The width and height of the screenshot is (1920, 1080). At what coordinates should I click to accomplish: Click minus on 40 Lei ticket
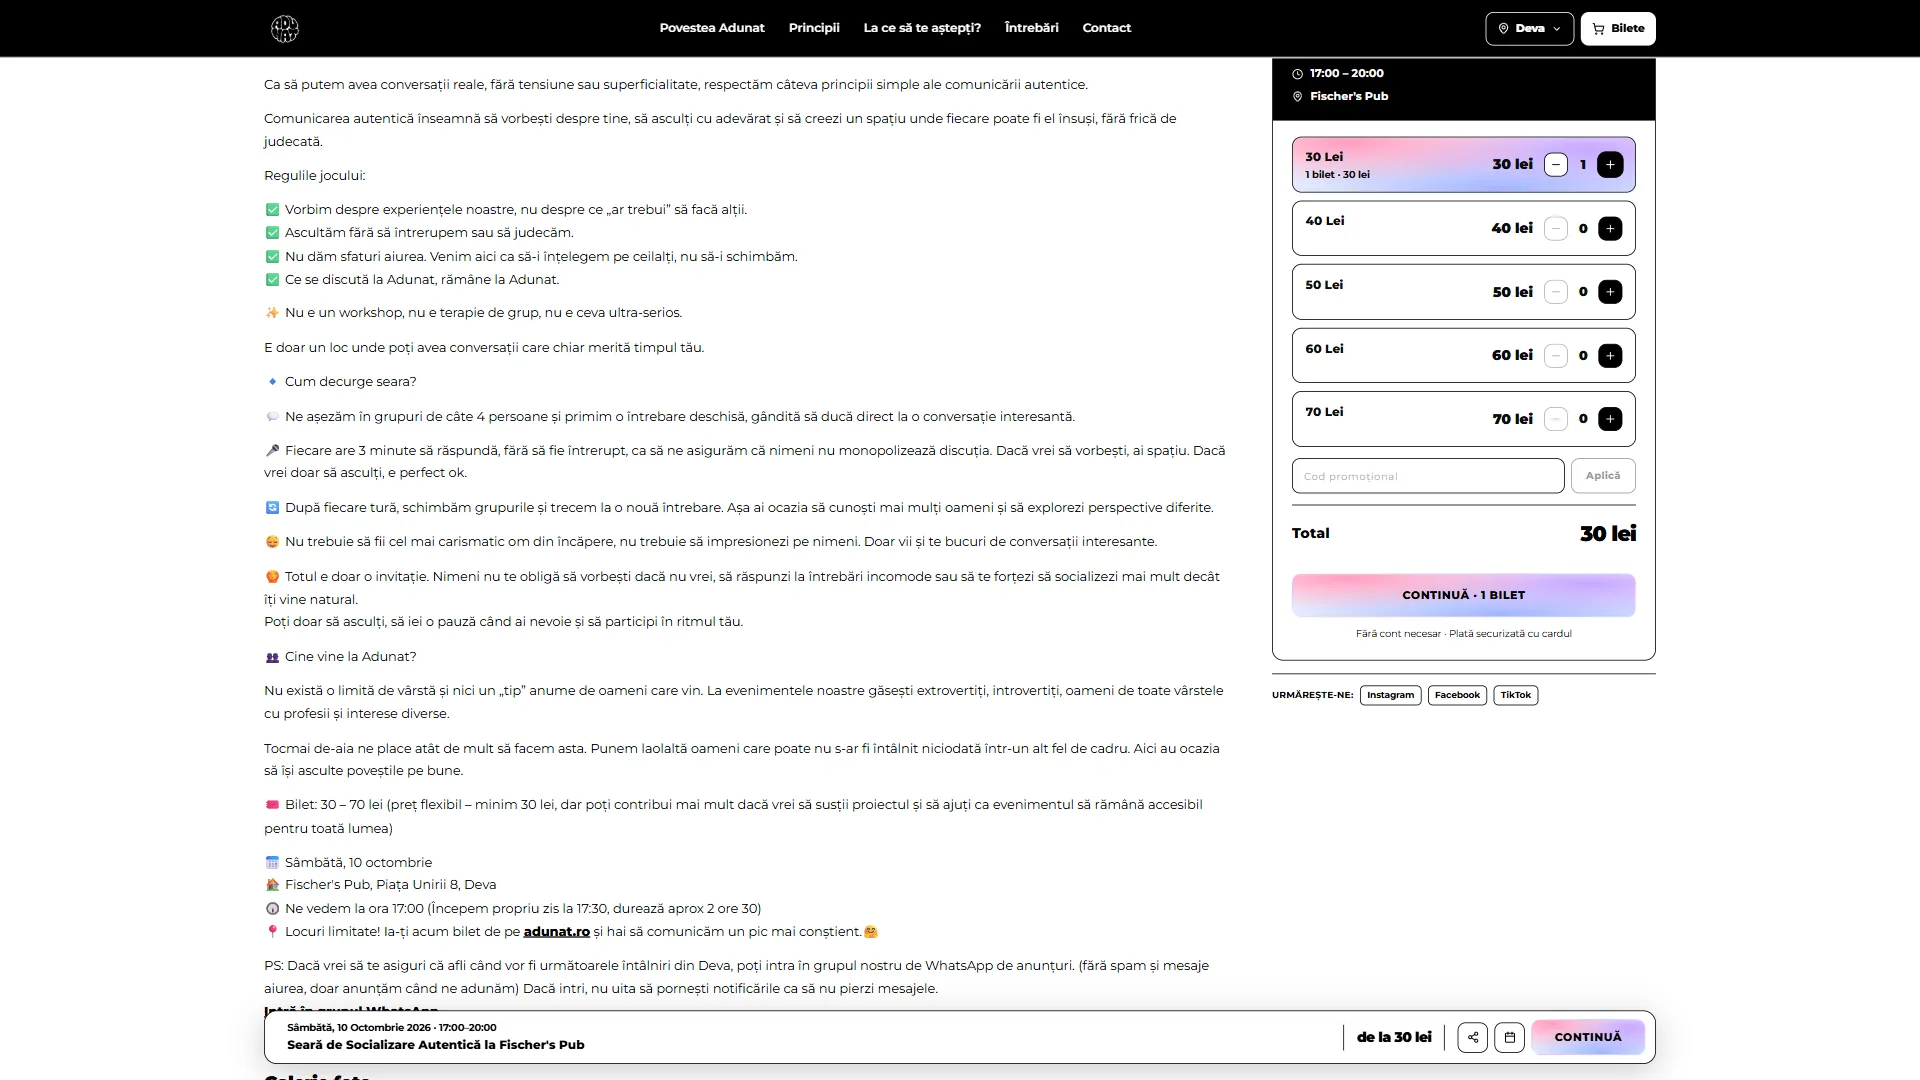(1556, 228)
